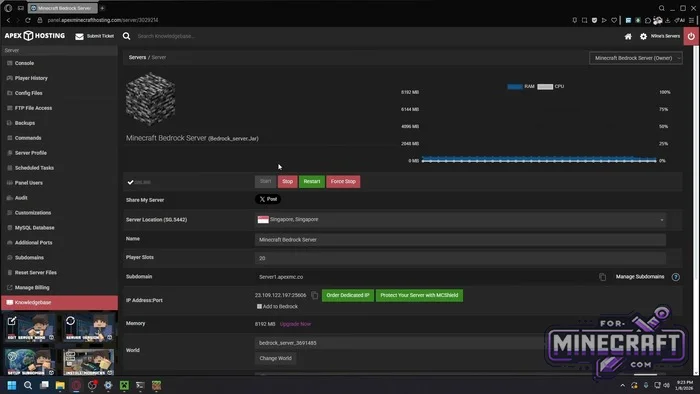Open settings gear icon in header
The width and height of the screenshot is (700, 394).
[643, 37]
